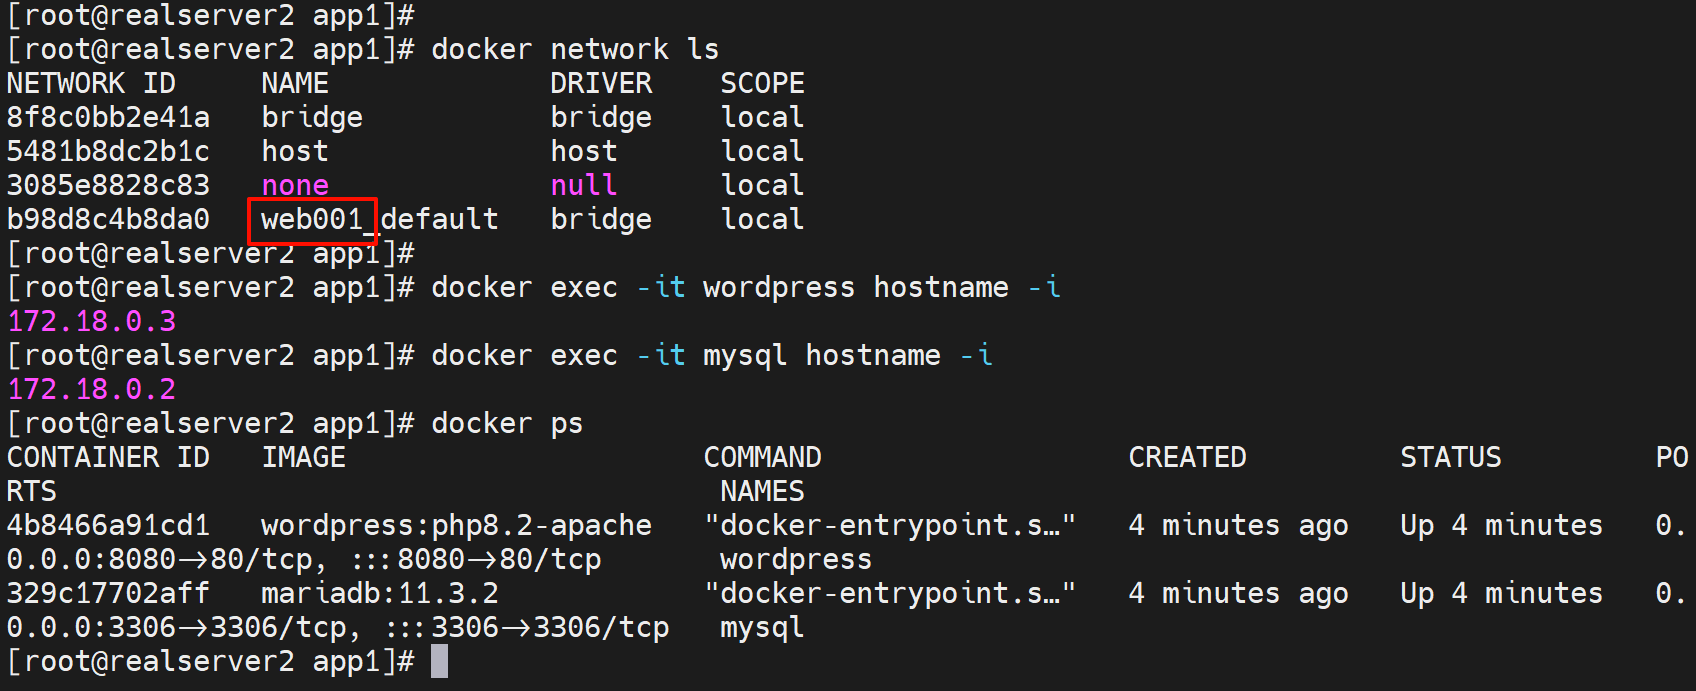Click the magenta 'null' driver entry
This screenshot has width=1696, height=691.
tap(584, 186)
